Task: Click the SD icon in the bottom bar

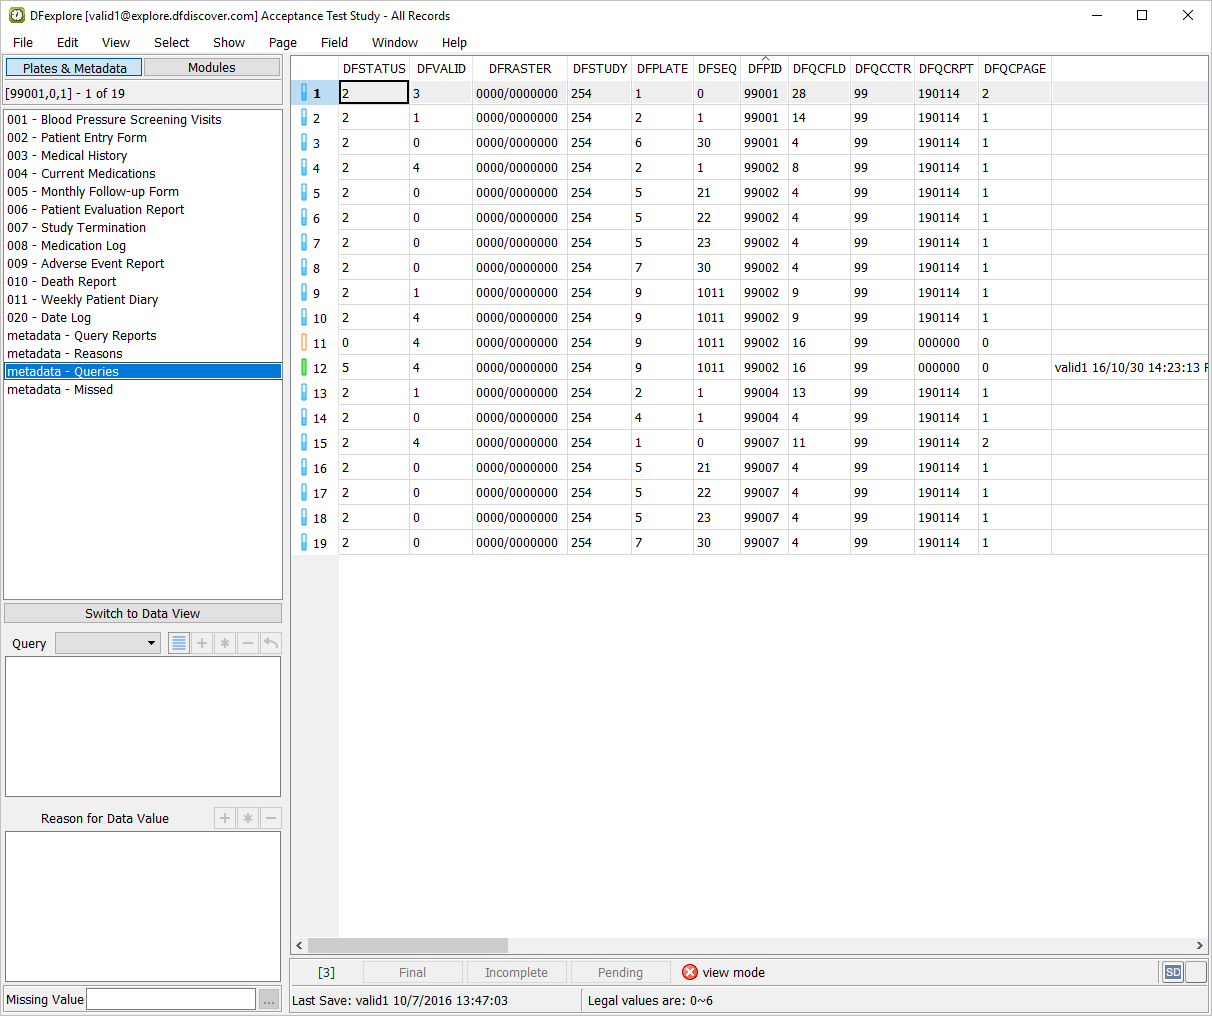Action: pyautogui.click(x=1173, y=972)
